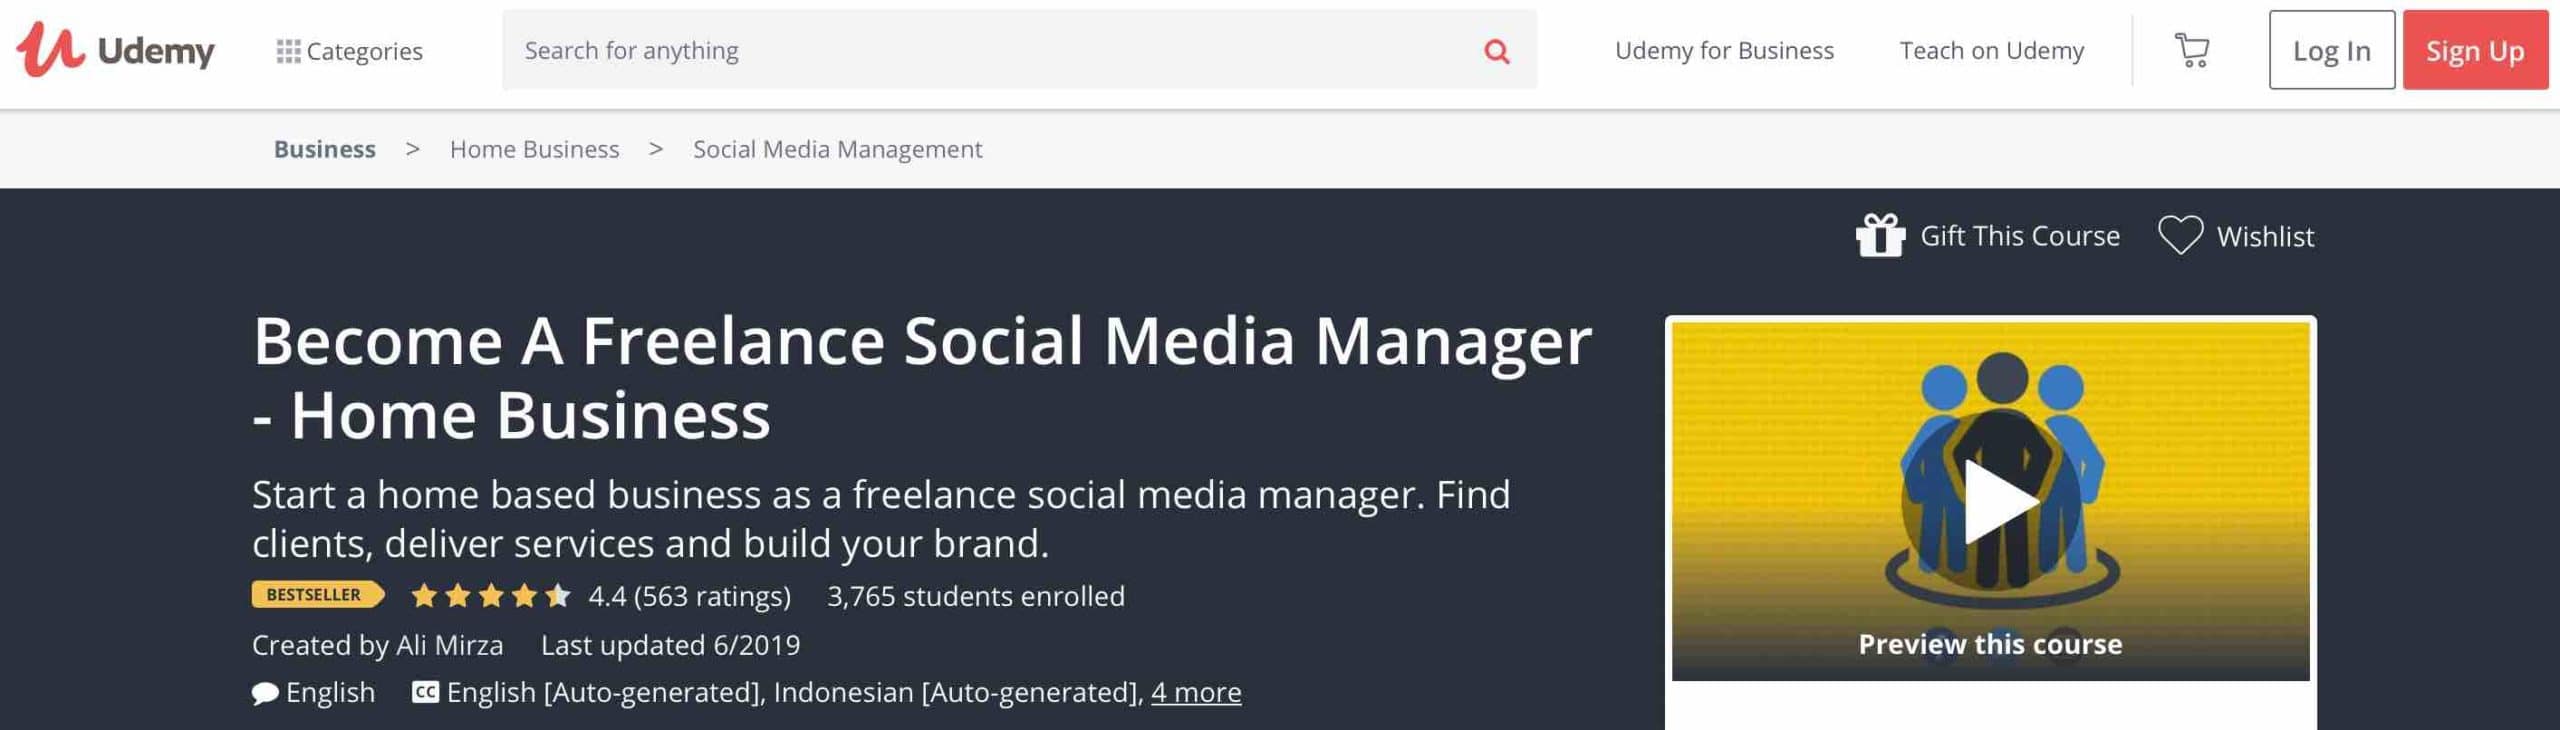
Task: Click the gift box icon
Action: (x=1880, y=236)
